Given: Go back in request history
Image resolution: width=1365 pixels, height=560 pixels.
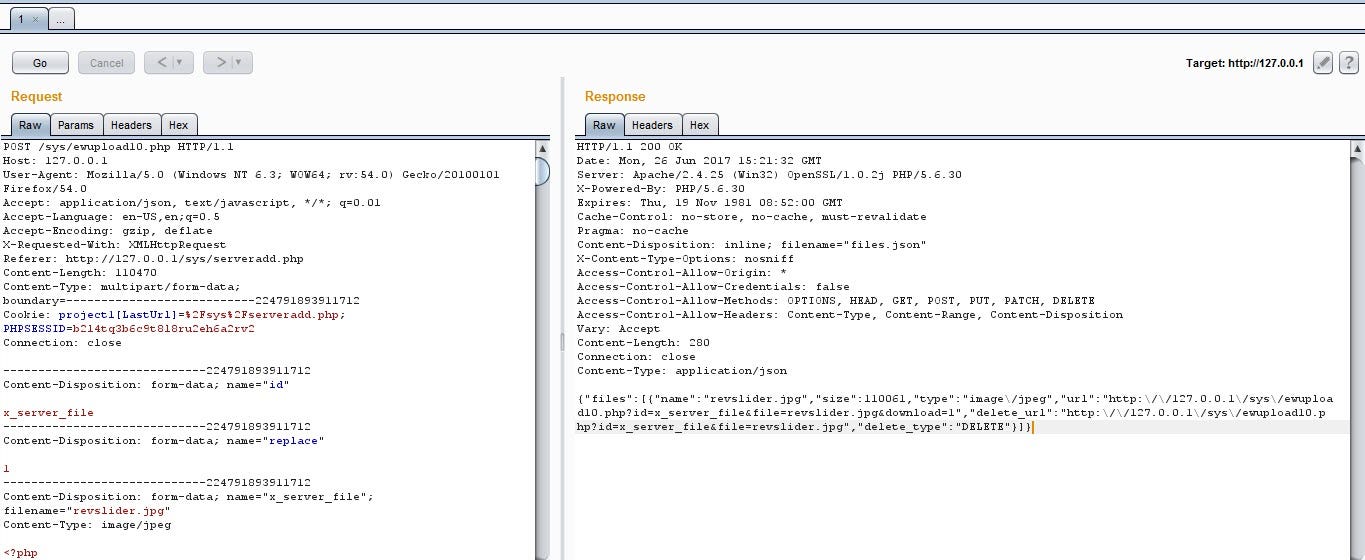Looking at the screenshot, I should tap(162, 63).
